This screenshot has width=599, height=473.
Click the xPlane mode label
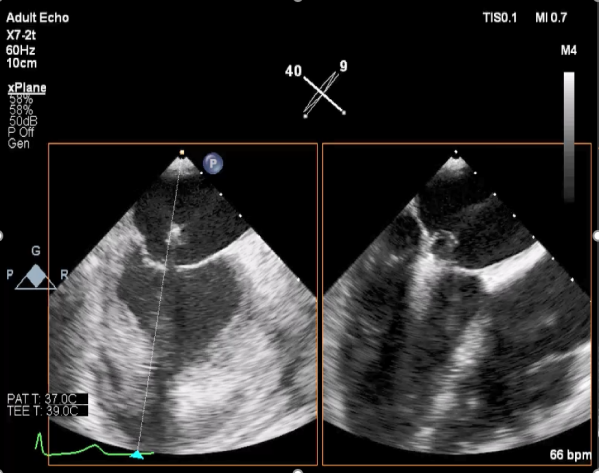tap(27, 88)
